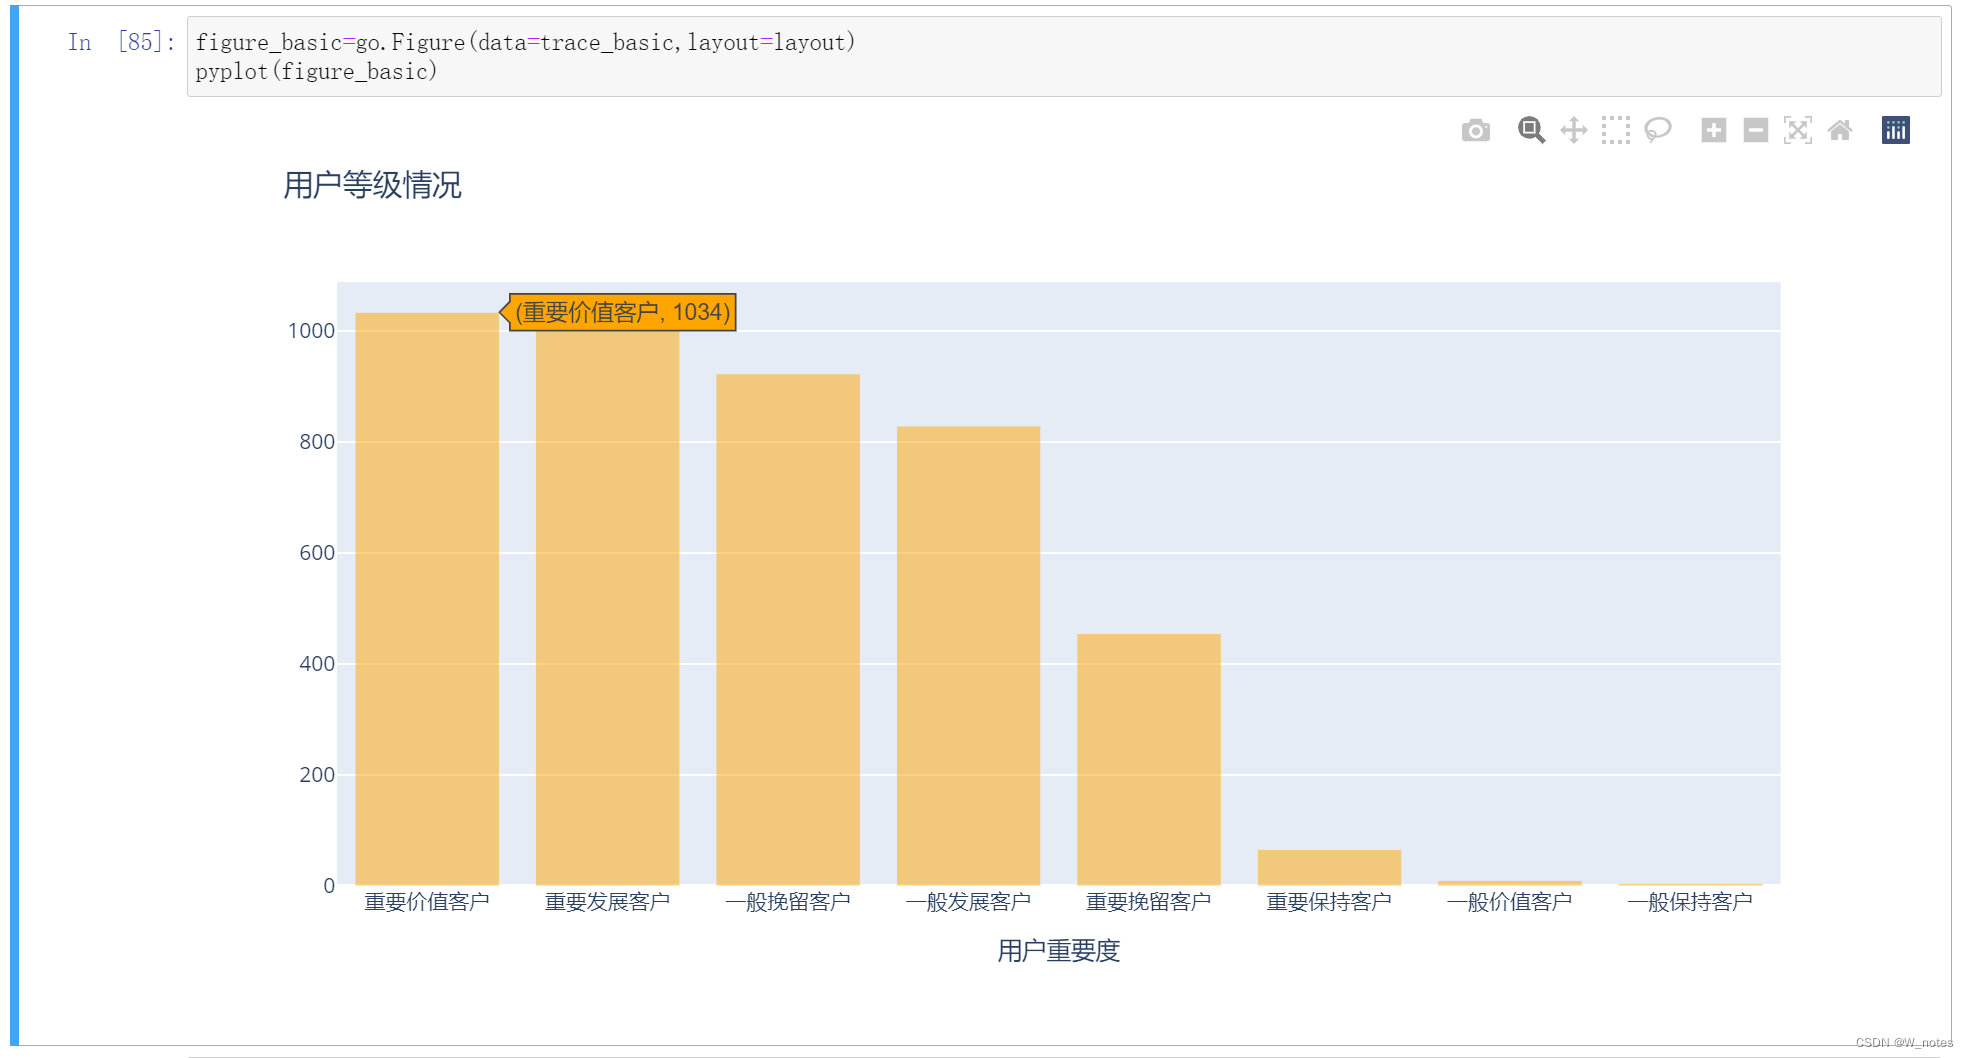The image size is (1969, 1058).
Task: Click the code input cell editor
Action: tap(1064, 57)
